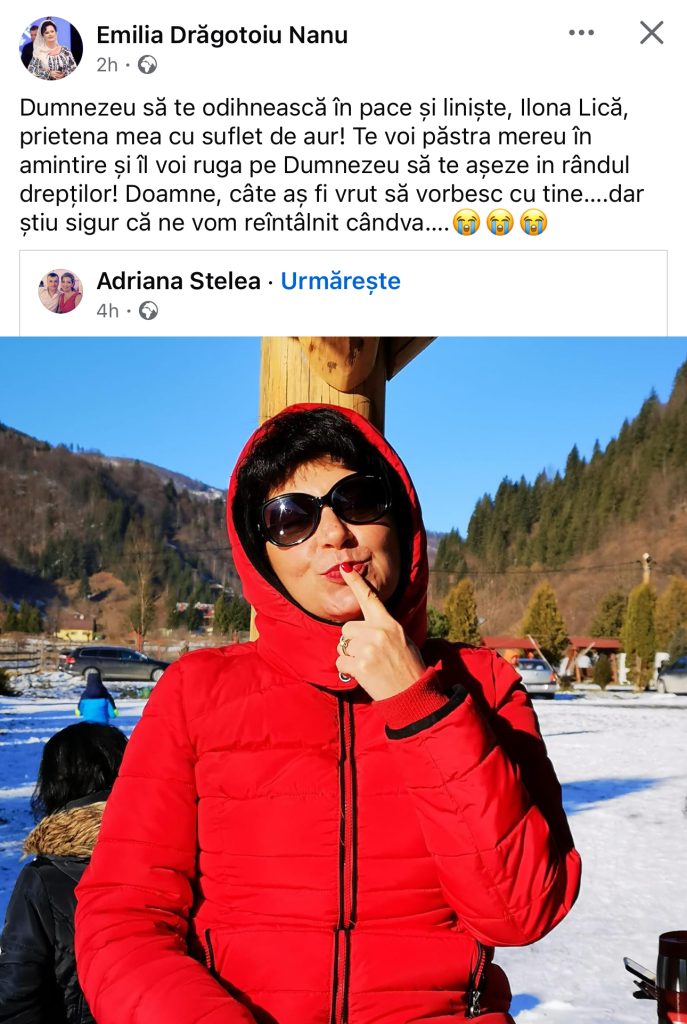Open the three-dots post options menu
The height and width of the screenshot is (1024, 687).
(581, 33)
